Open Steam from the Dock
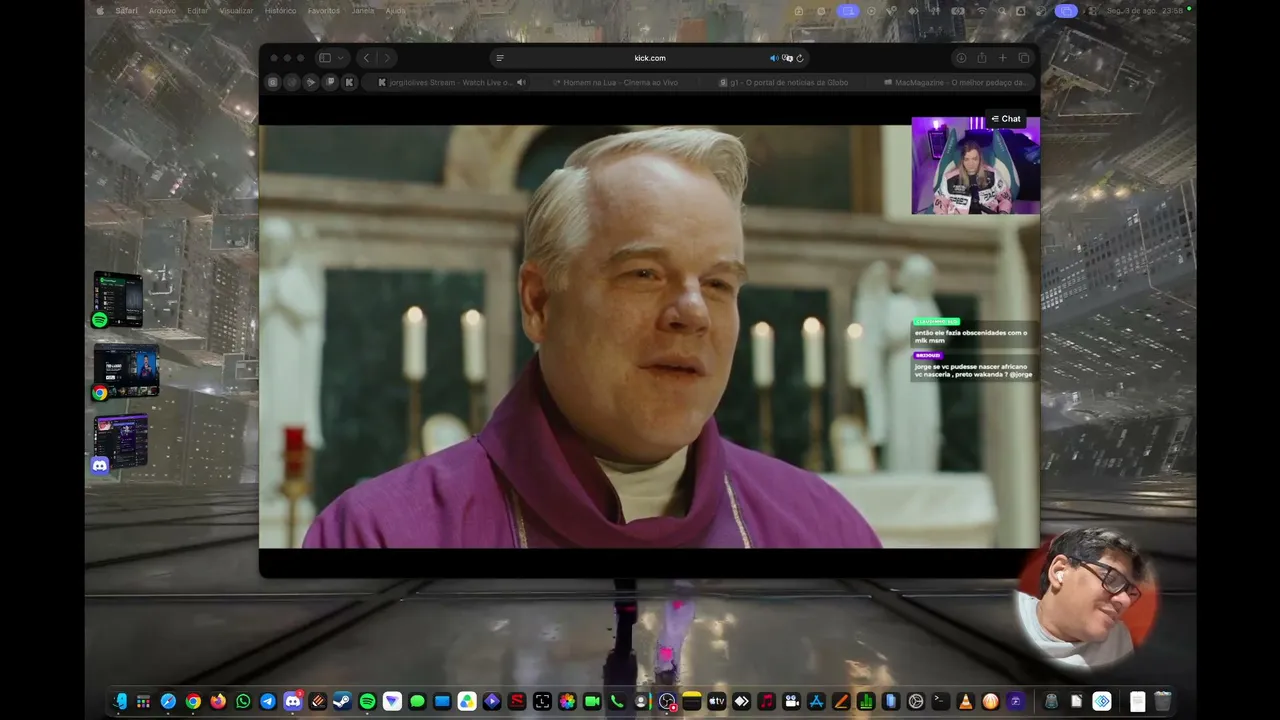The height and width of the screenshot is (720, 1280). pyautogui.click(x=342, y=702)
